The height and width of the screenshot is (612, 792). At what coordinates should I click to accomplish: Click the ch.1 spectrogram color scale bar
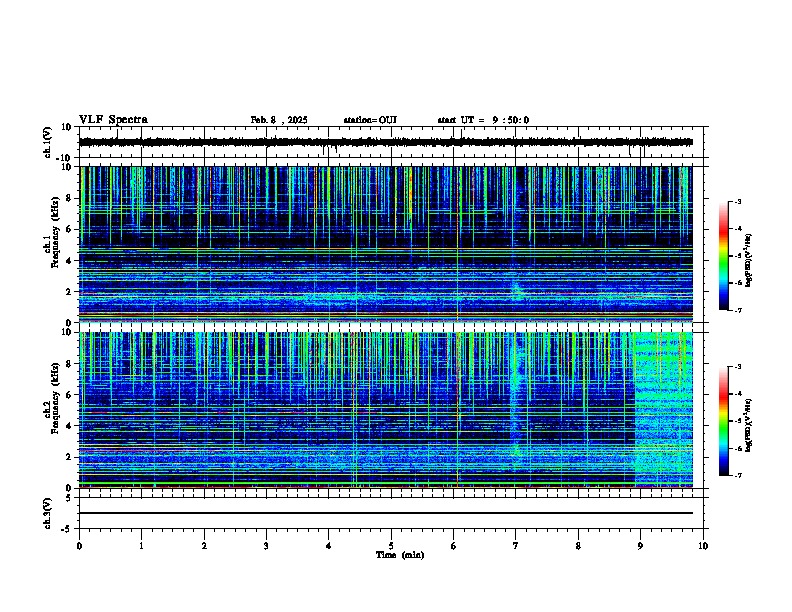(x=723, y=256)
